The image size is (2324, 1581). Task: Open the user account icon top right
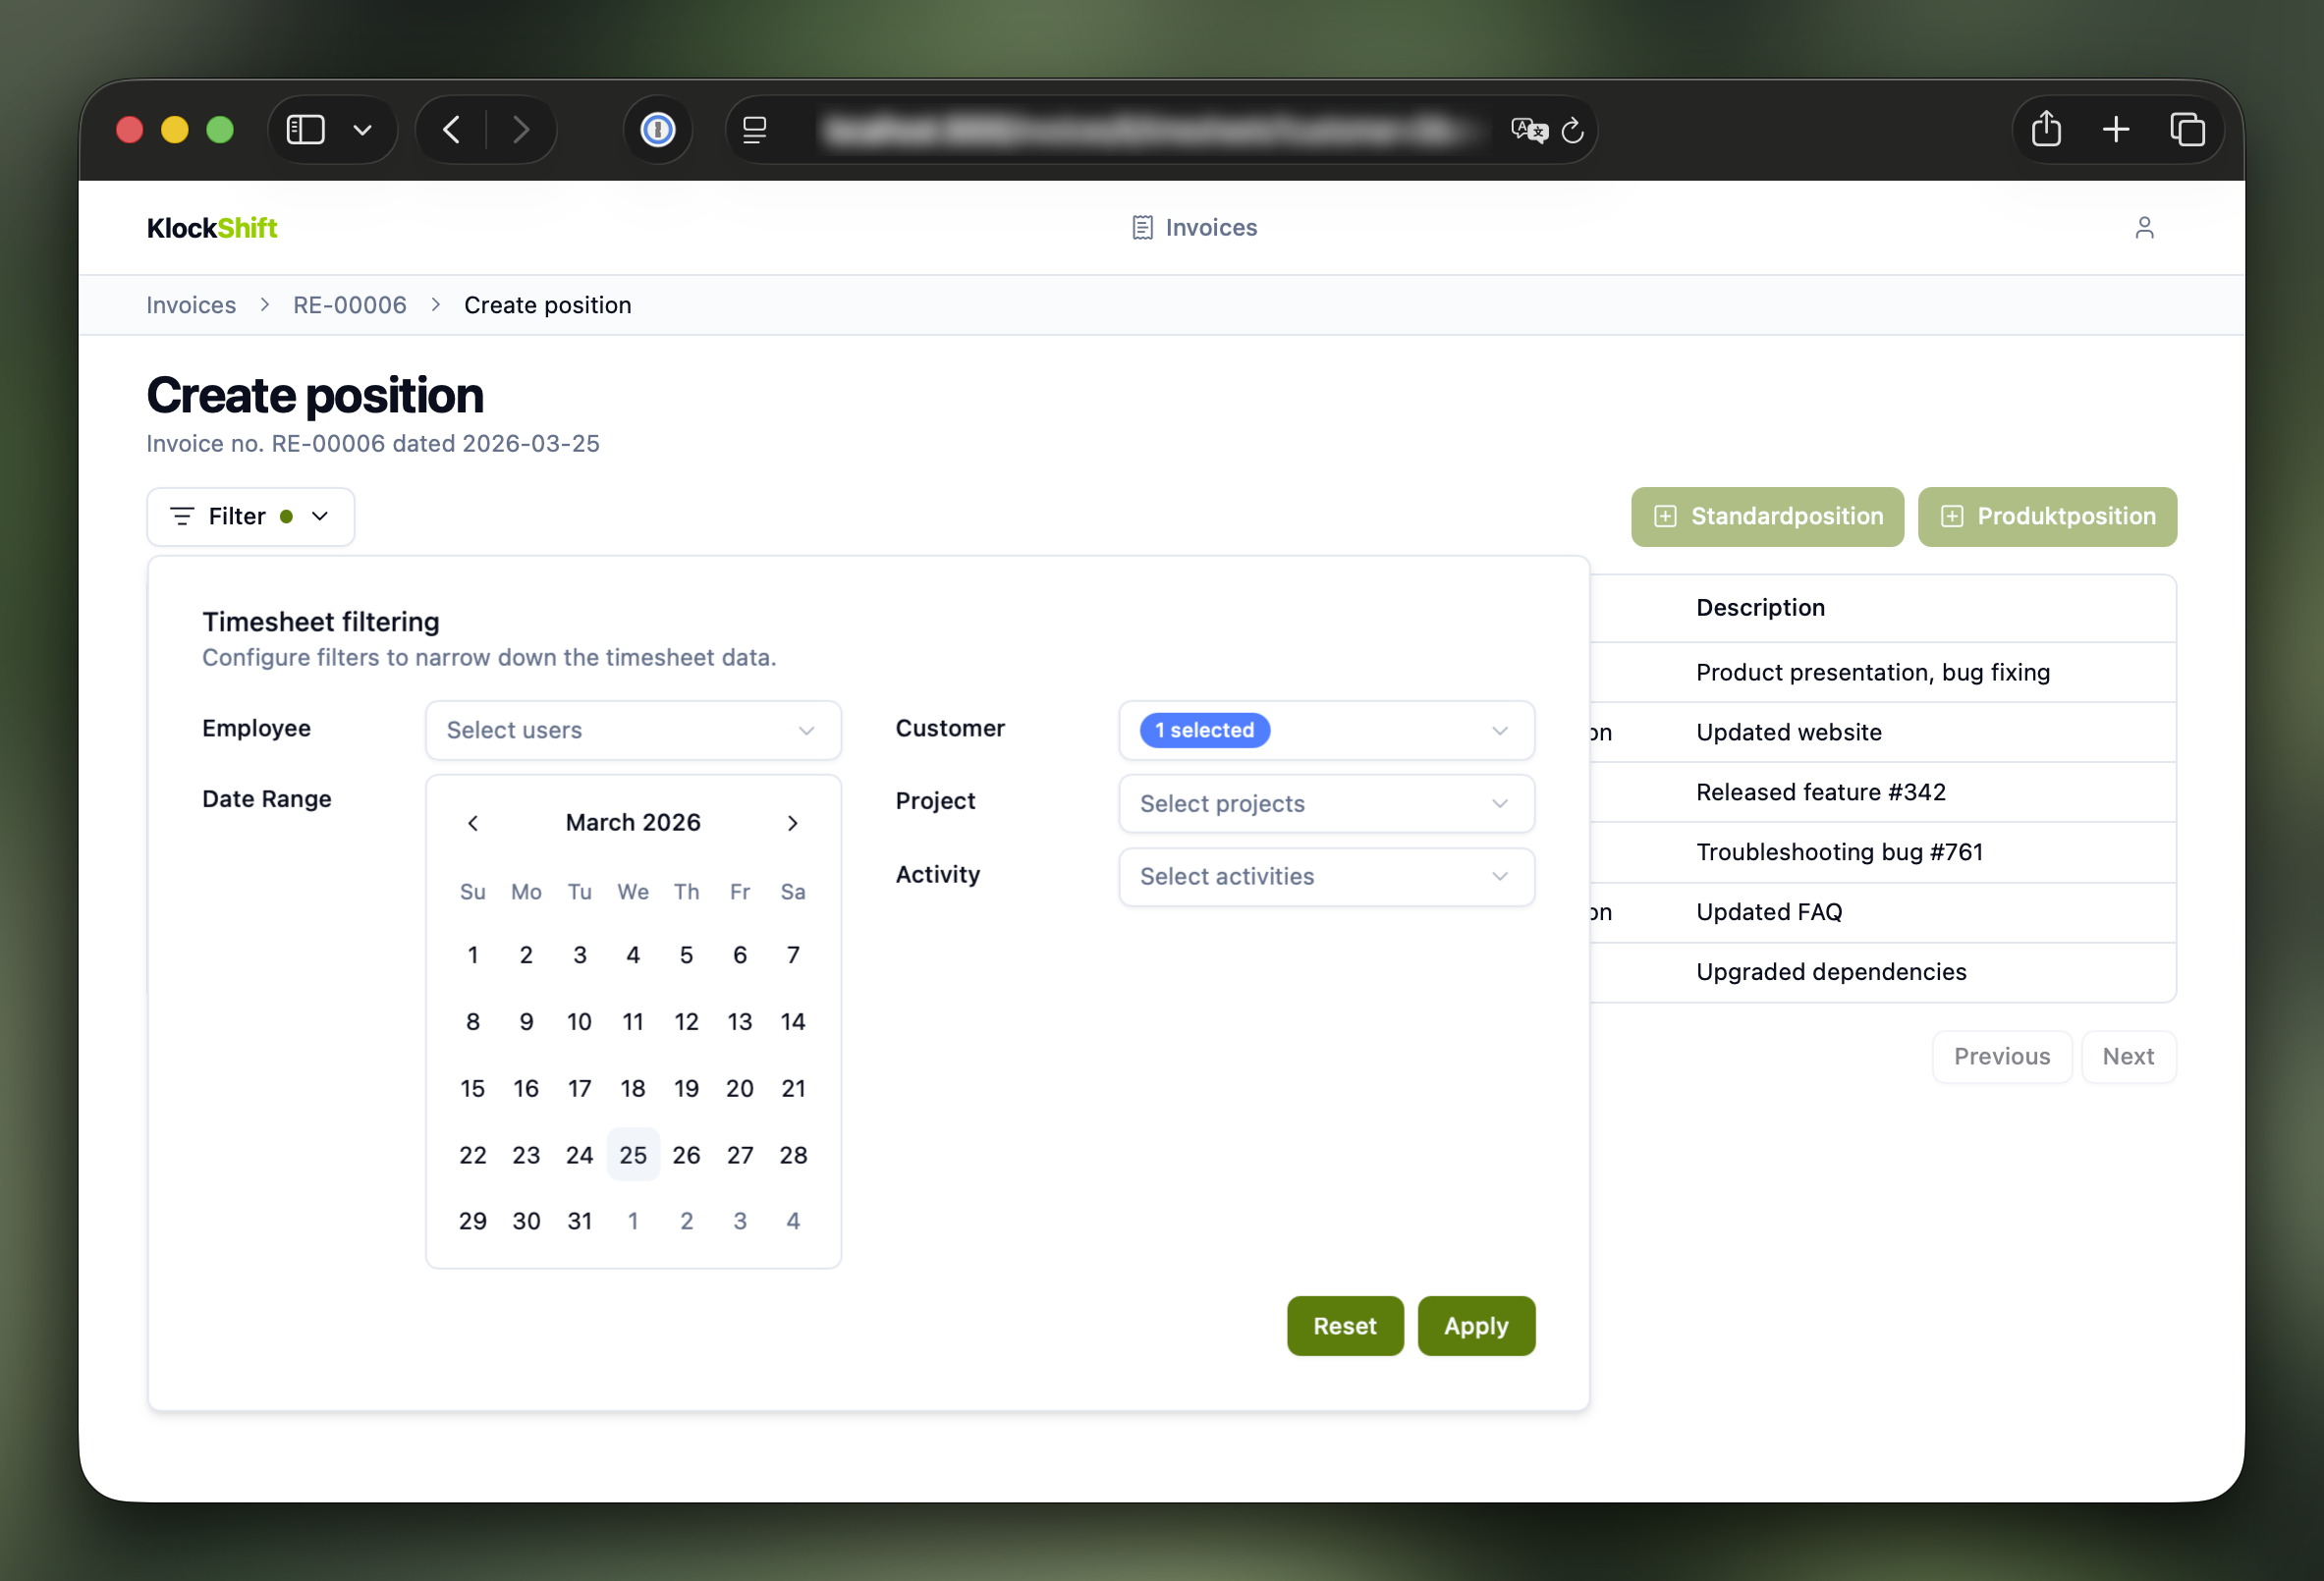coord(2145,227)
